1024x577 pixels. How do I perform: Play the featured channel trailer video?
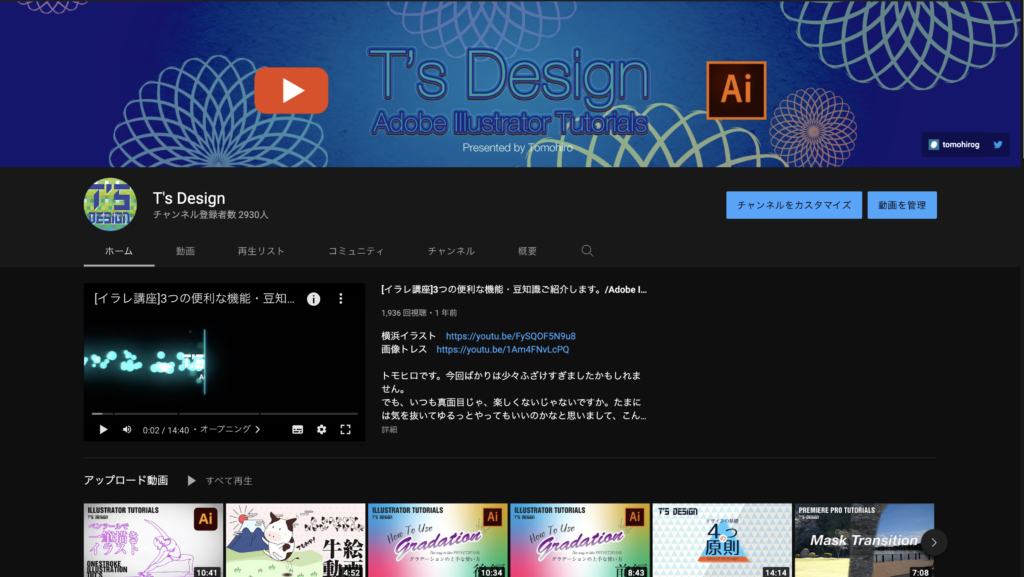coord(103,428)
